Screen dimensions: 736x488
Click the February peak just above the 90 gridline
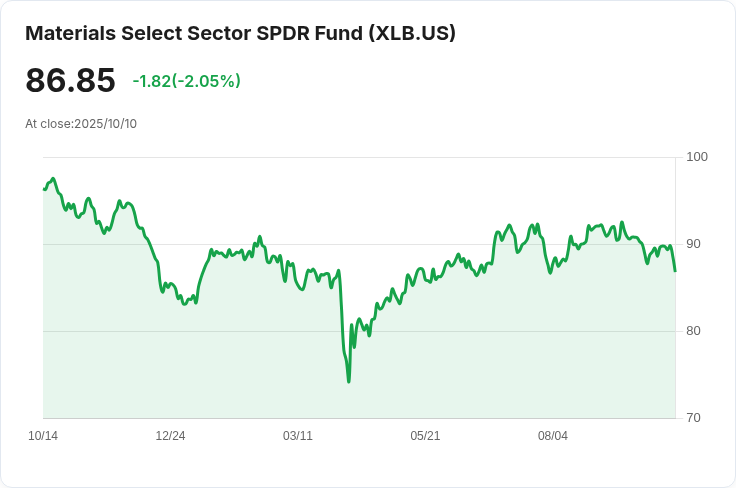click(260, 237)
